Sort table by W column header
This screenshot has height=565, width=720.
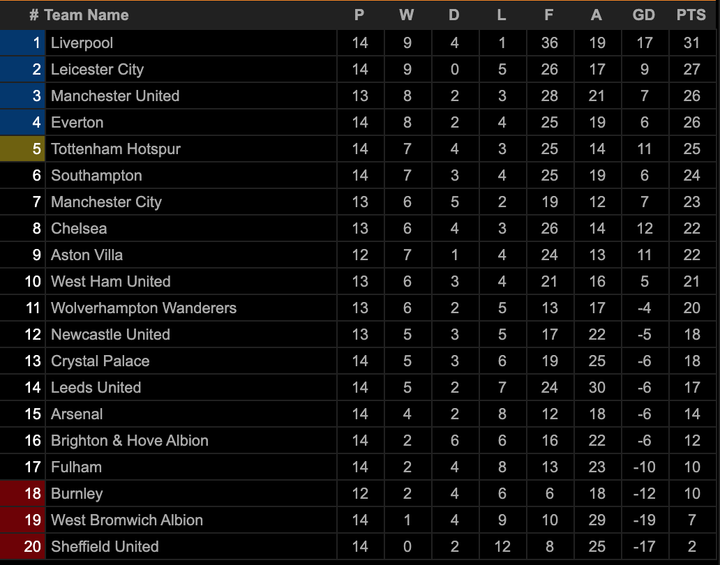click(x=406, y=15)
